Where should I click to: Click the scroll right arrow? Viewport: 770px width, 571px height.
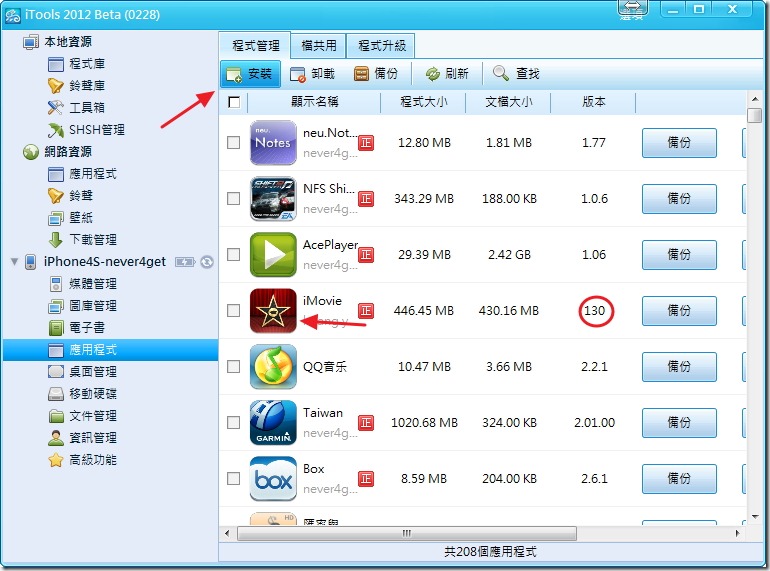pos(738,533)
